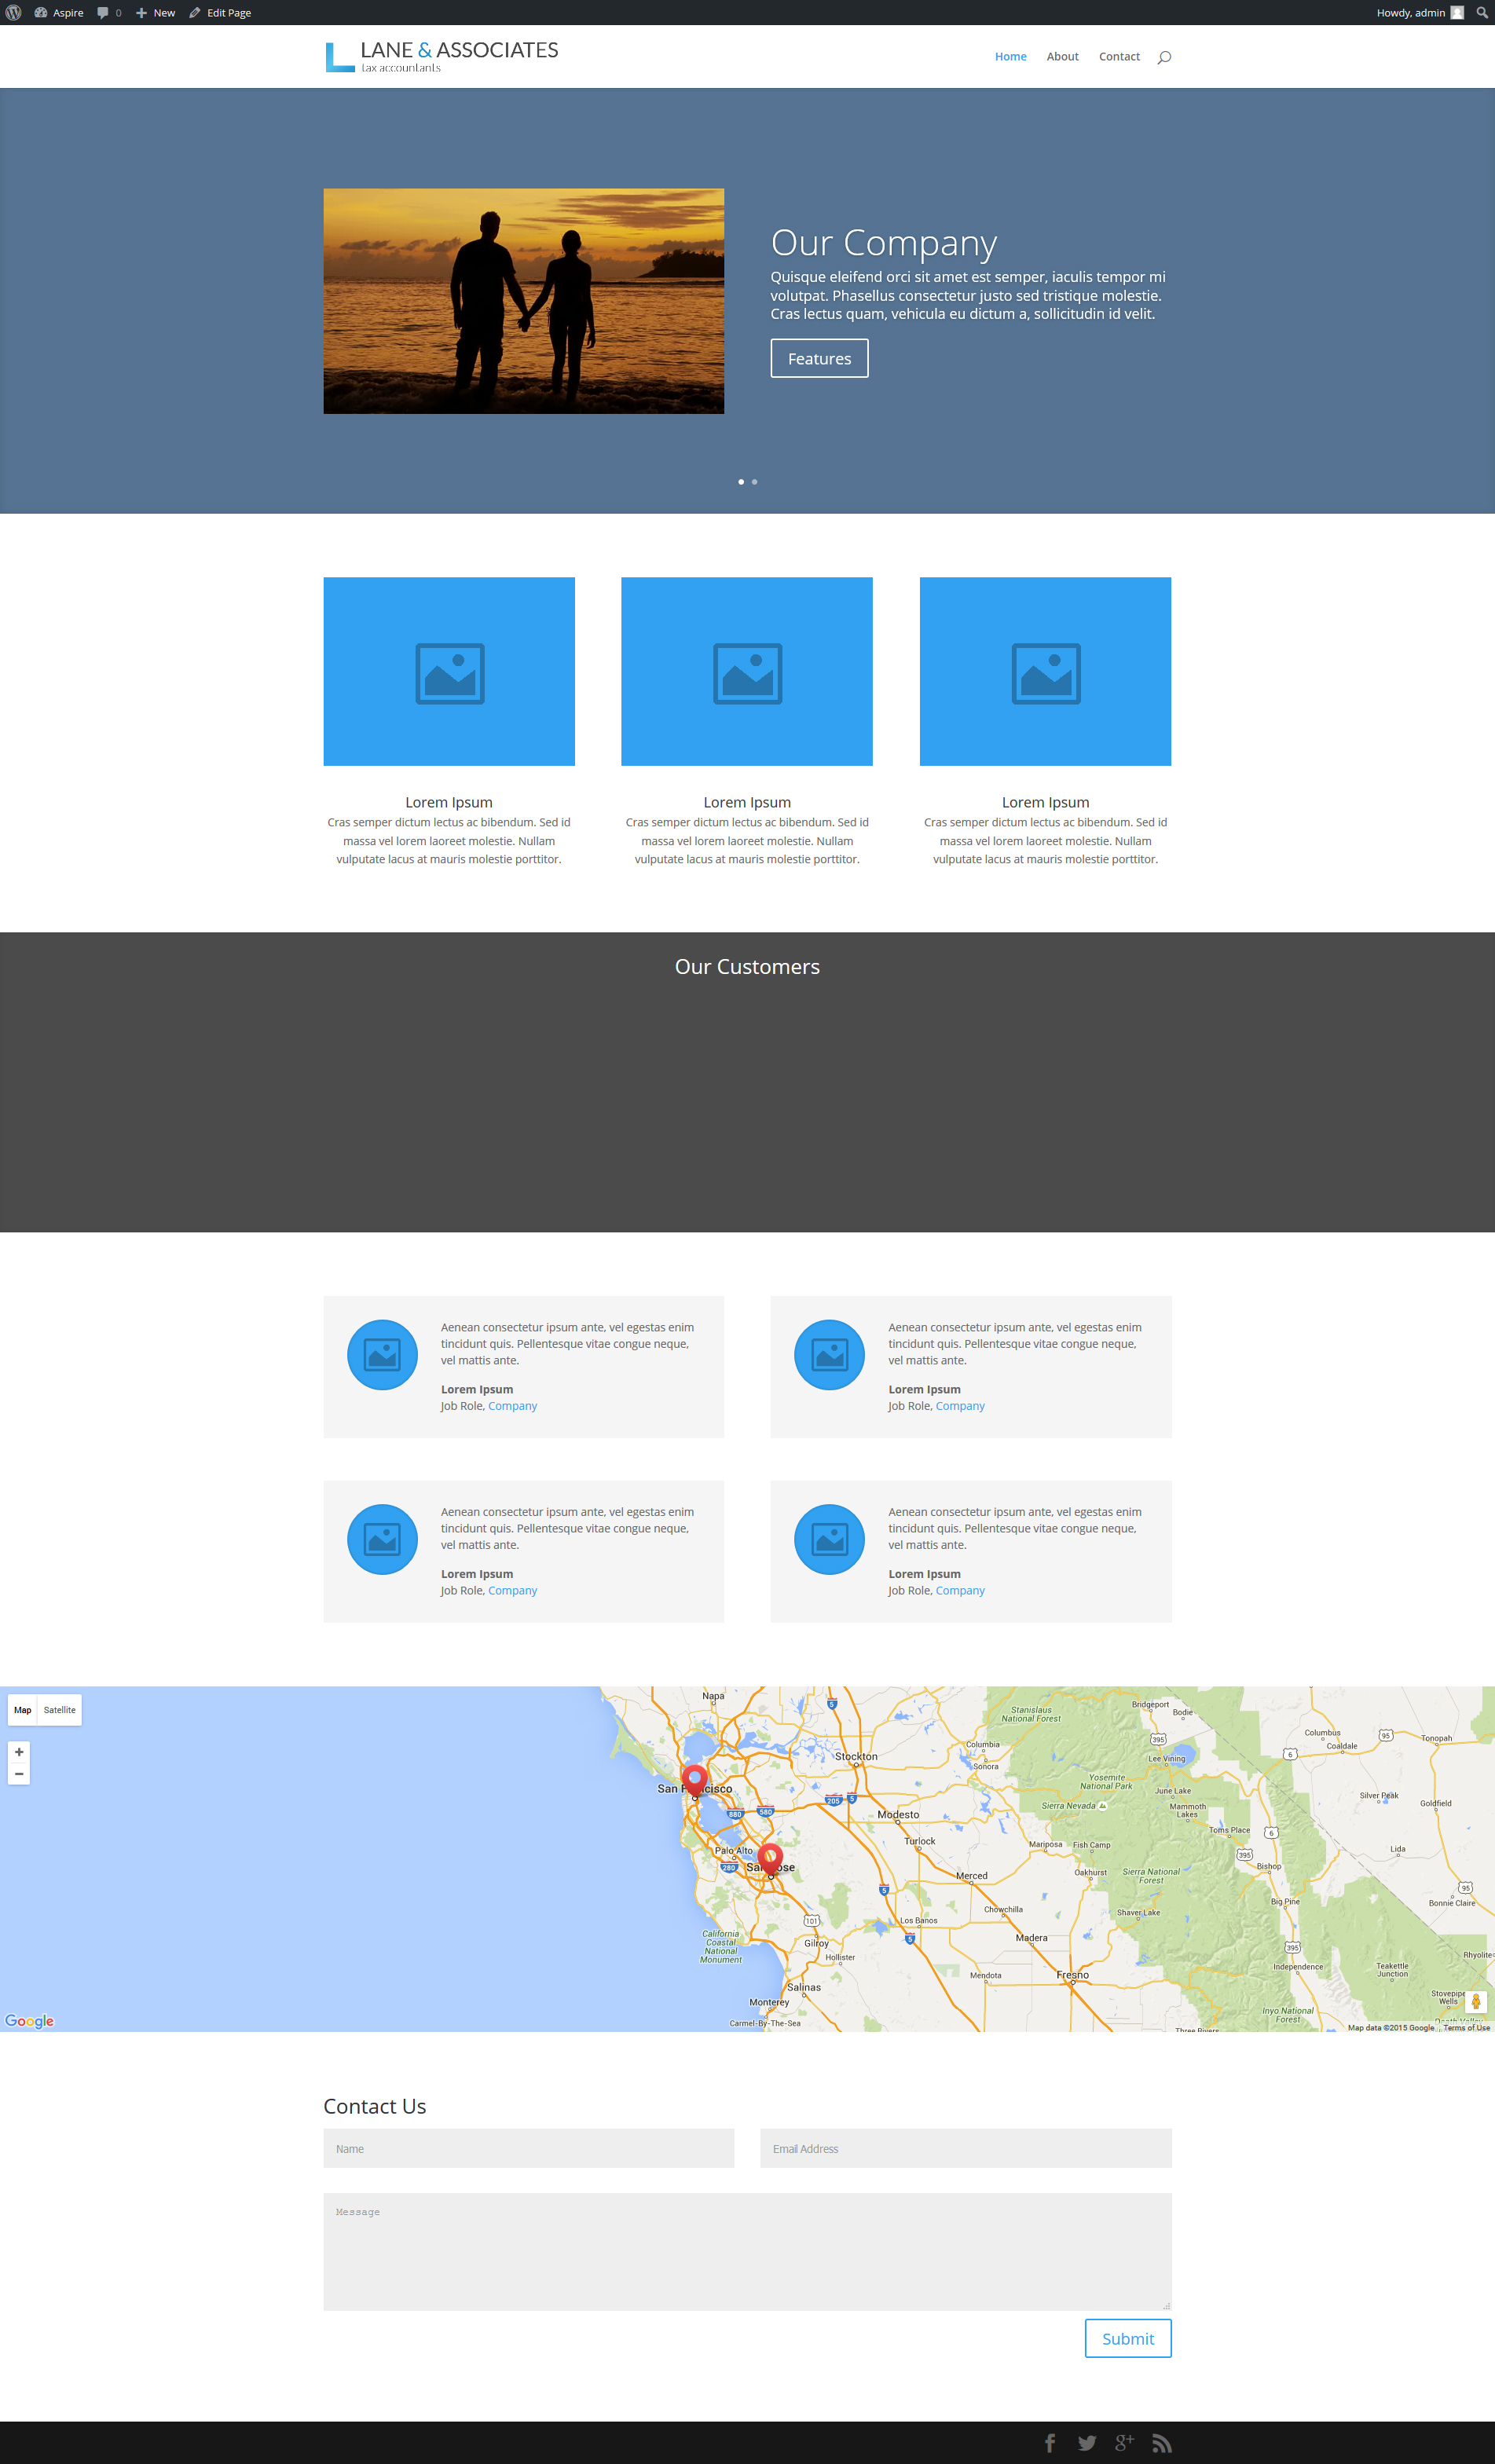Click the San Jose map pin

click(x=770, y=1859)
